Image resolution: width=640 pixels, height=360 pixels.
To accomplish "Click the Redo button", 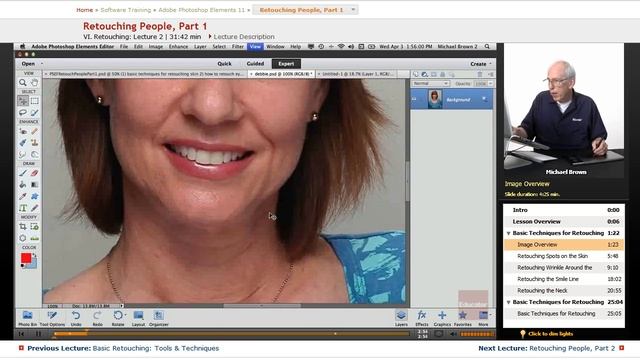I will tap(97, 318).
